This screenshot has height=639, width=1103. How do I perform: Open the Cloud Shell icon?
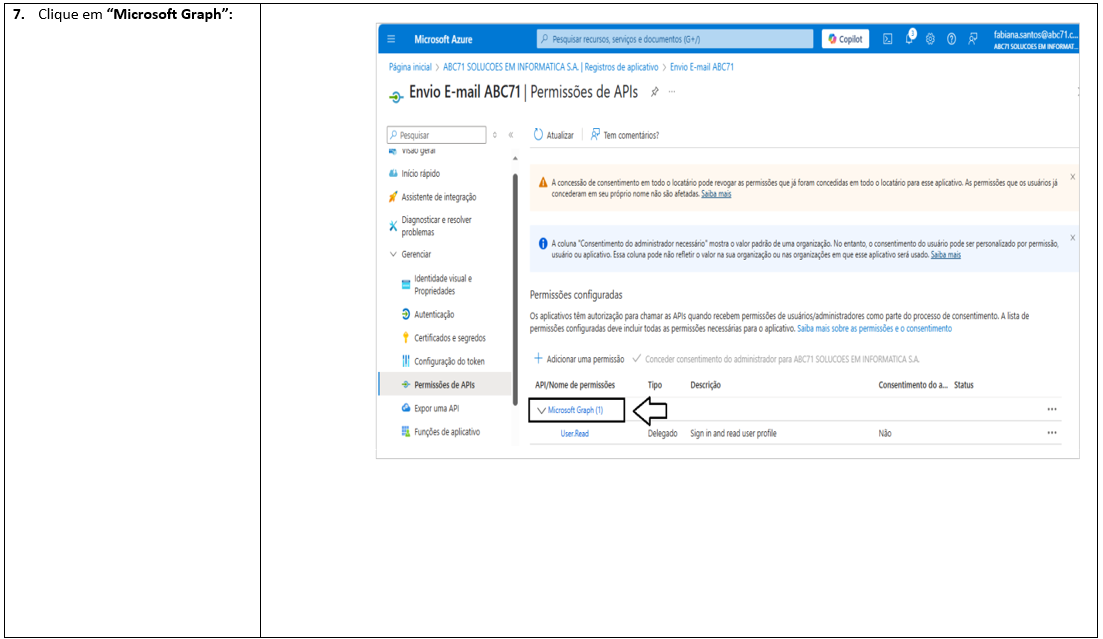[887, 39]
